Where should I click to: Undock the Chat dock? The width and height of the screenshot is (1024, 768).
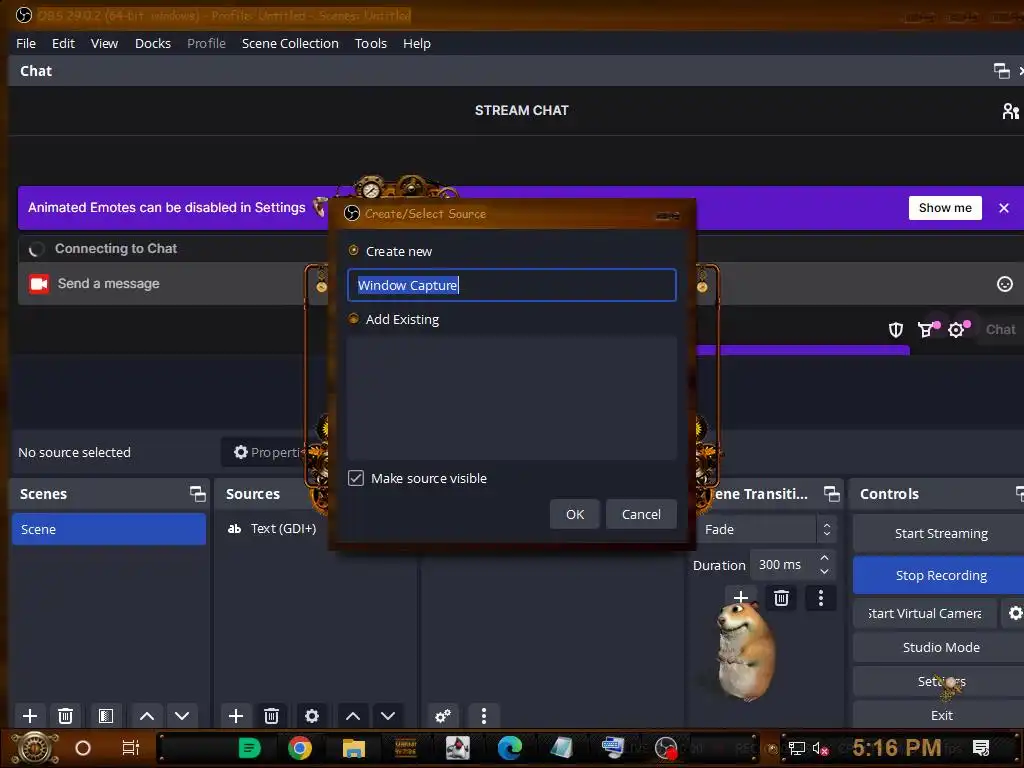tap(1001, 71)
